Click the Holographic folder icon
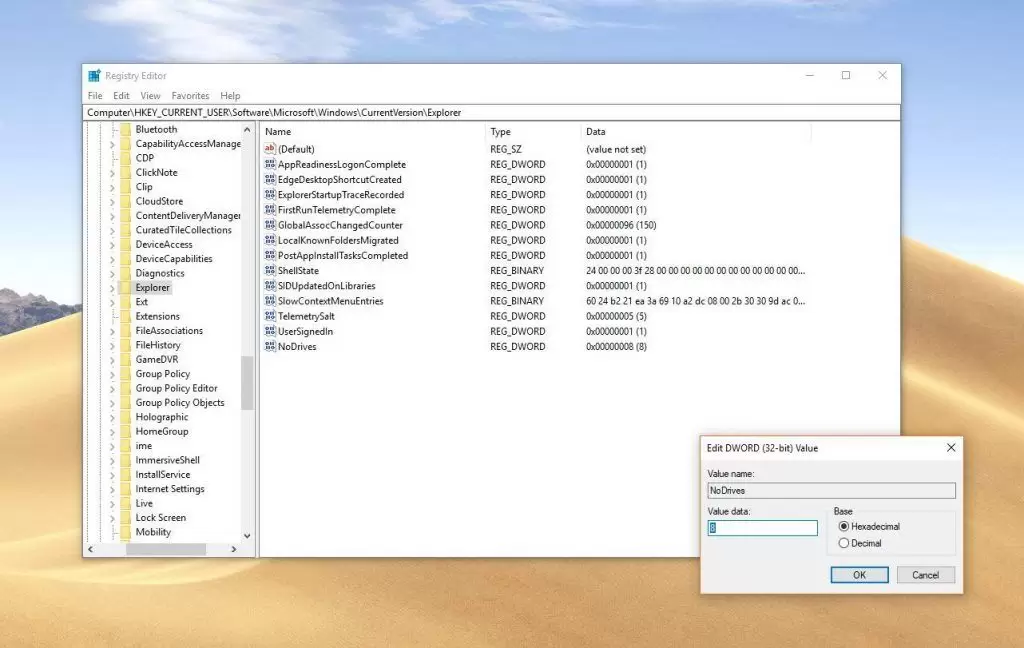Viewport: 1024px width, 648px height. coord(125,417)
